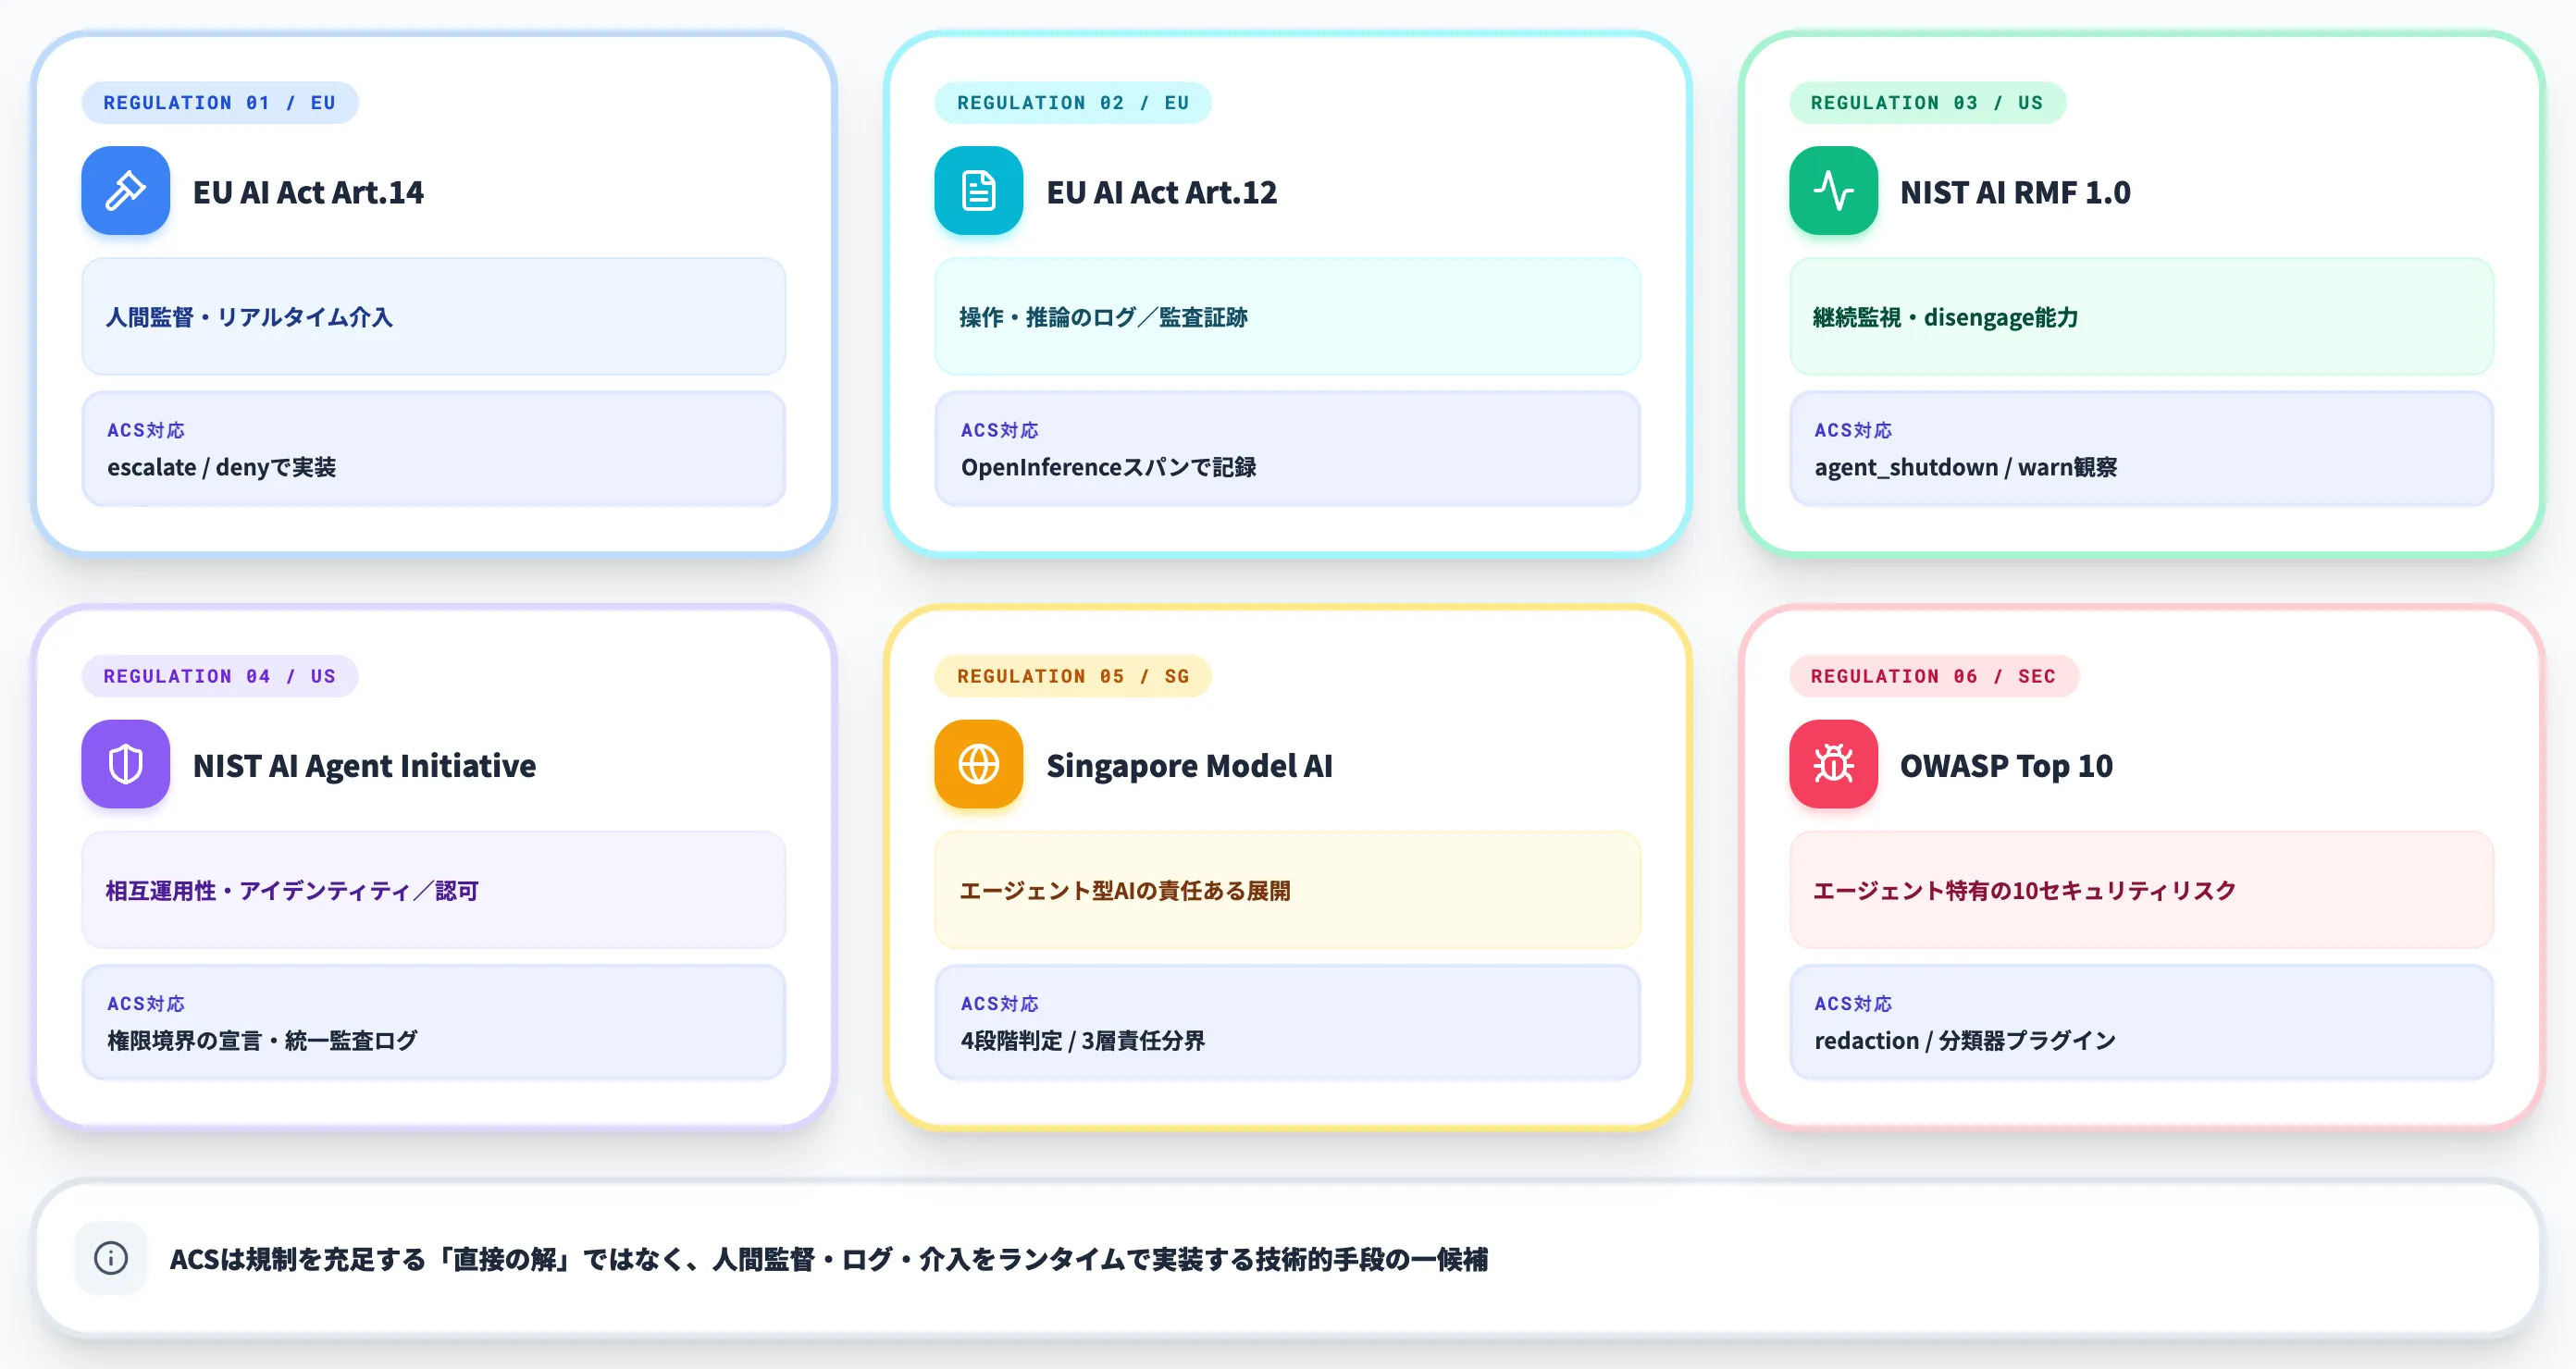Click the ACS対応 label in the NIST AI RMF card
This screenshot has height=1369, width=2576.
point(1853,430)
